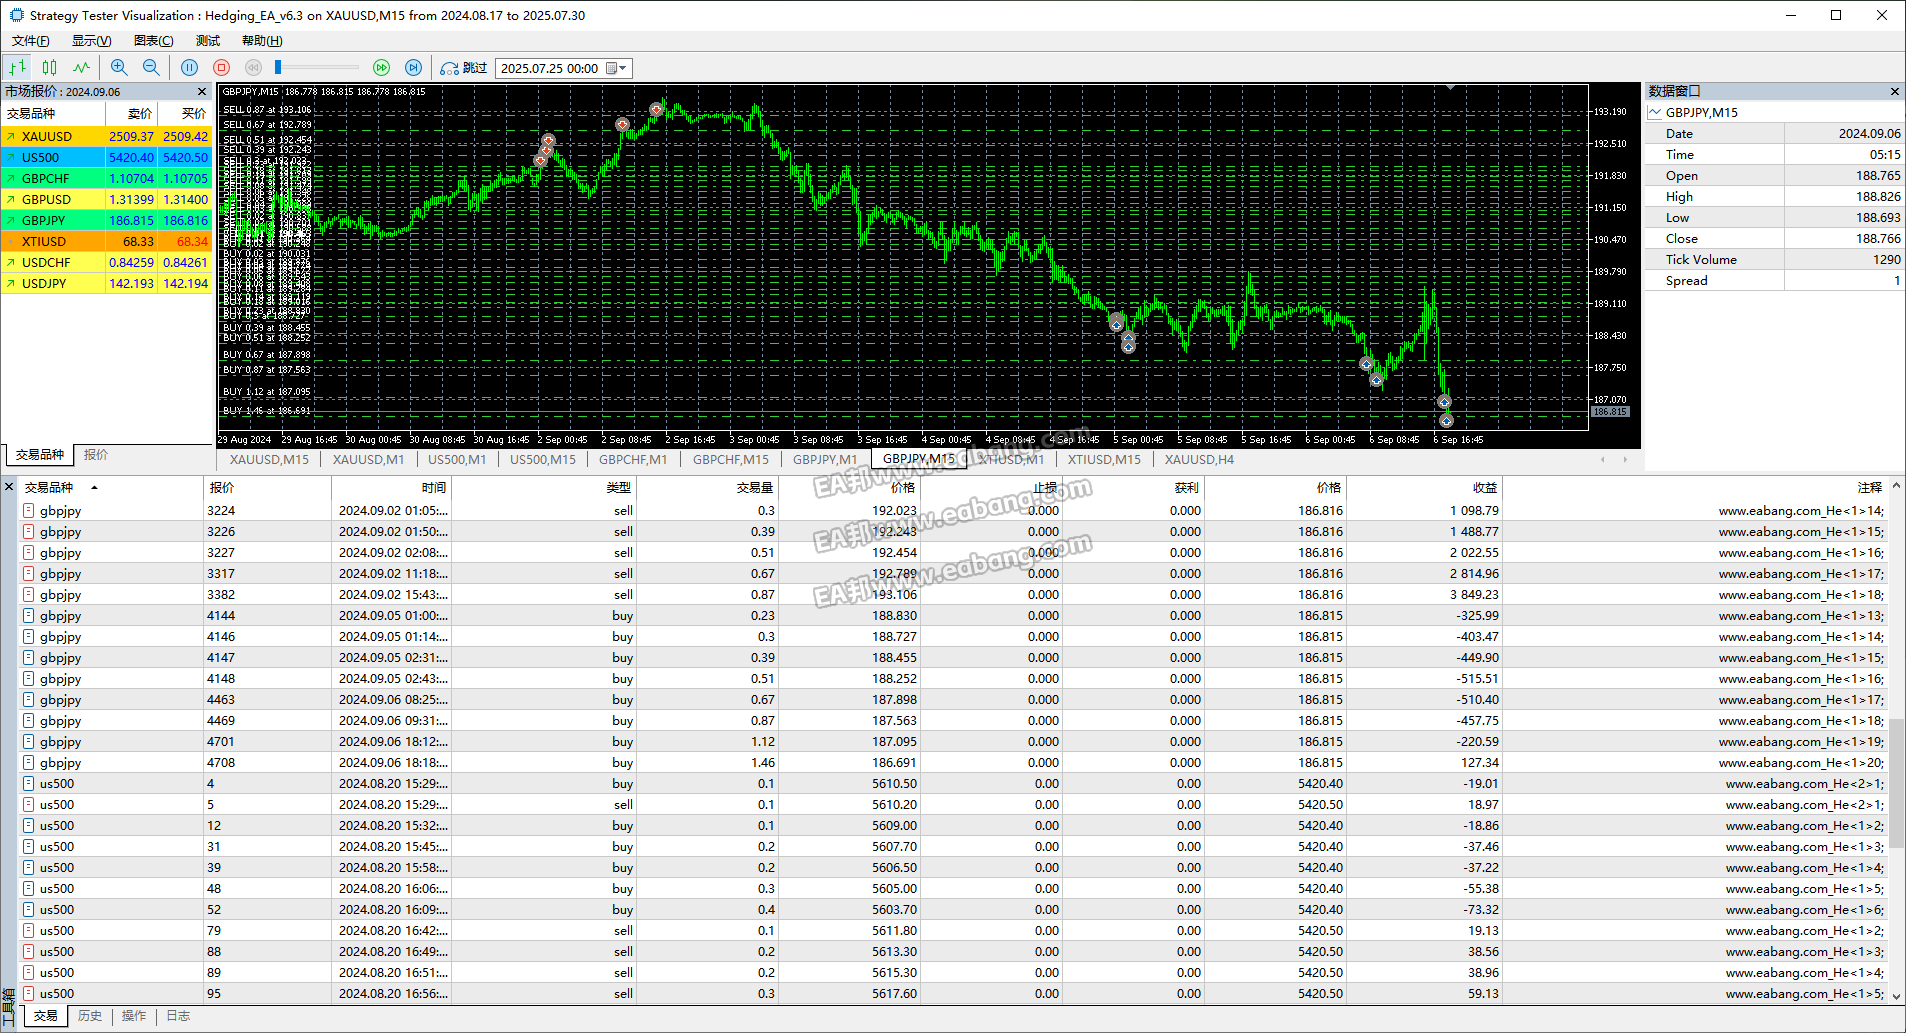
Task: Open the XAUUSD,M15 chart tab
Action: 269,460
